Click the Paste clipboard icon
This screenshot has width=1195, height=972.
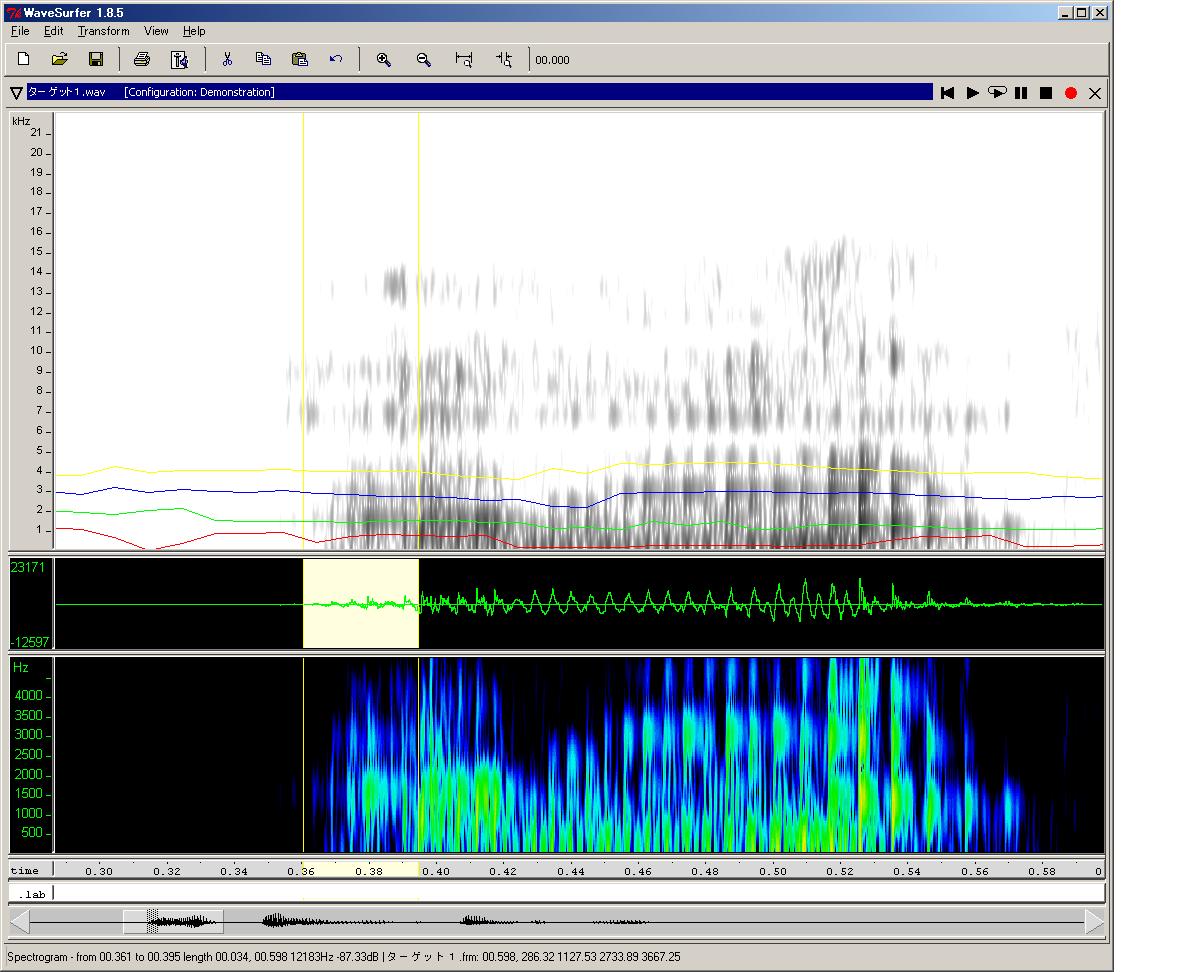[x=299, y=60]
